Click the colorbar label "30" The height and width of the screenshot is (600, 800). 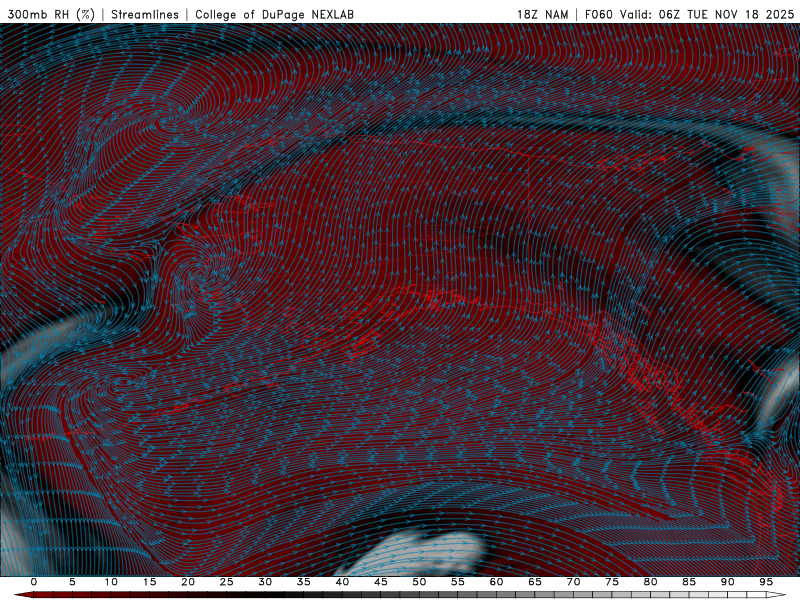(265, 582)
